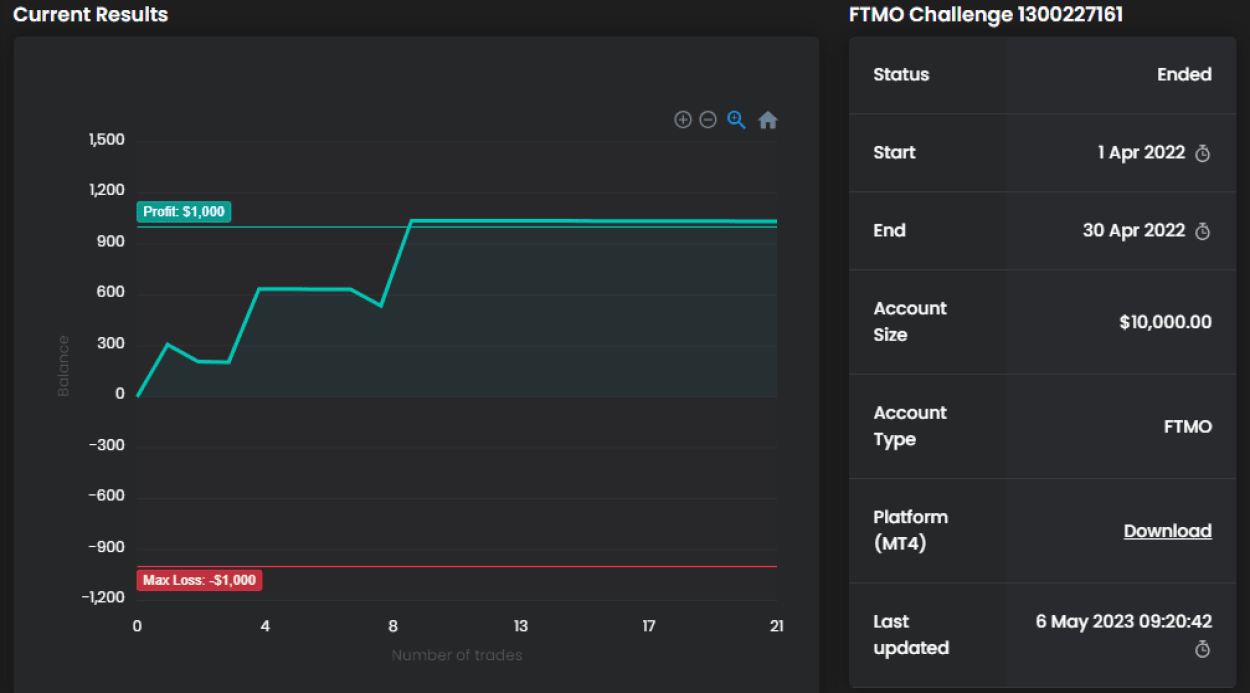Click the clock icon beside End date
This screenshot has width=1250, height=693.
point(1203,232)
